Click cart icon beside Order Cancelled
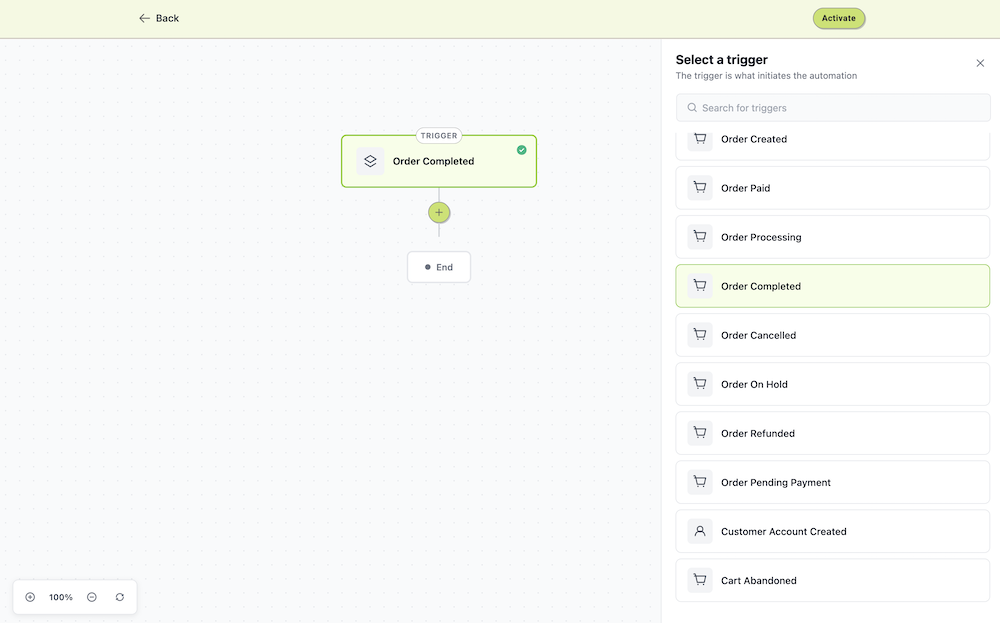The image size is (1000, 623). [x=700, y=335]
